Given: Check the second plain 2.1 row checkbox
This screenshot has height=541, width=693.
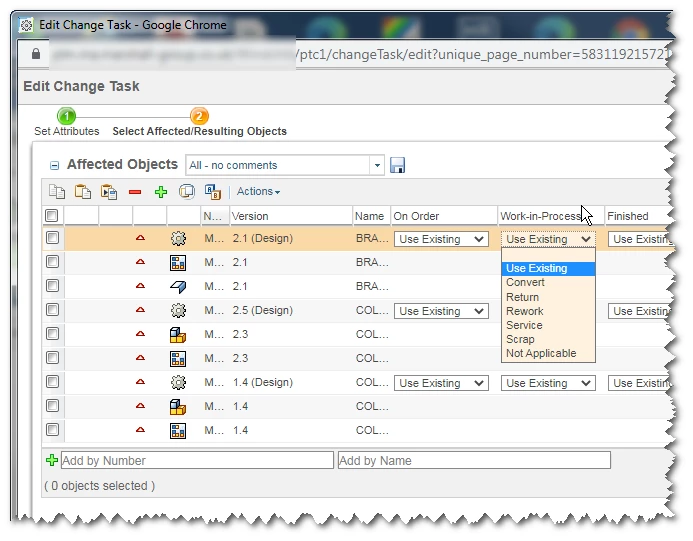Looking at the screenshot, I should (x=53, y=286).
